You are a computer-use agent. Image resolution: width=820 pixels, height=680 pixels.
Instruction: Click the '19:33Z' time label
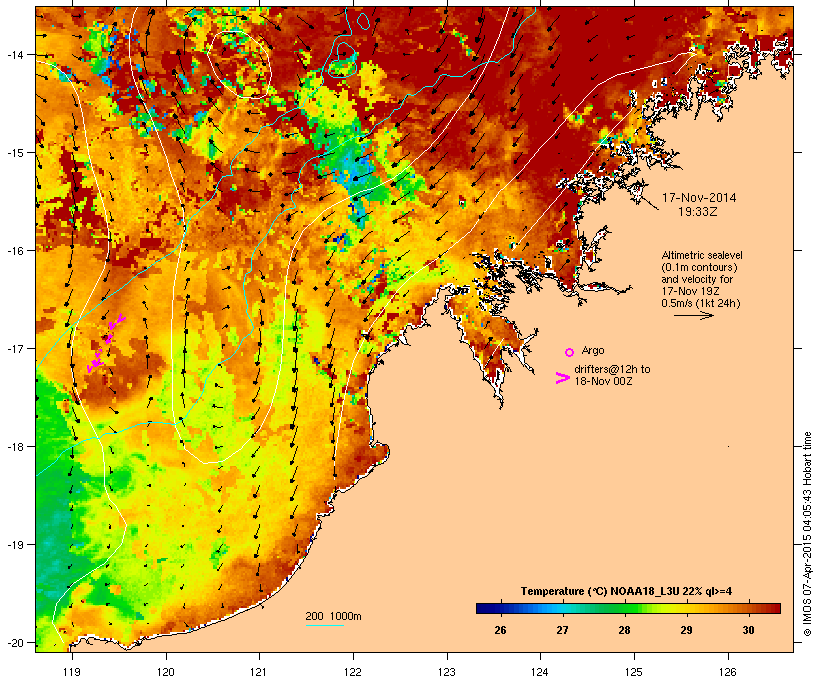coord(698,212)
